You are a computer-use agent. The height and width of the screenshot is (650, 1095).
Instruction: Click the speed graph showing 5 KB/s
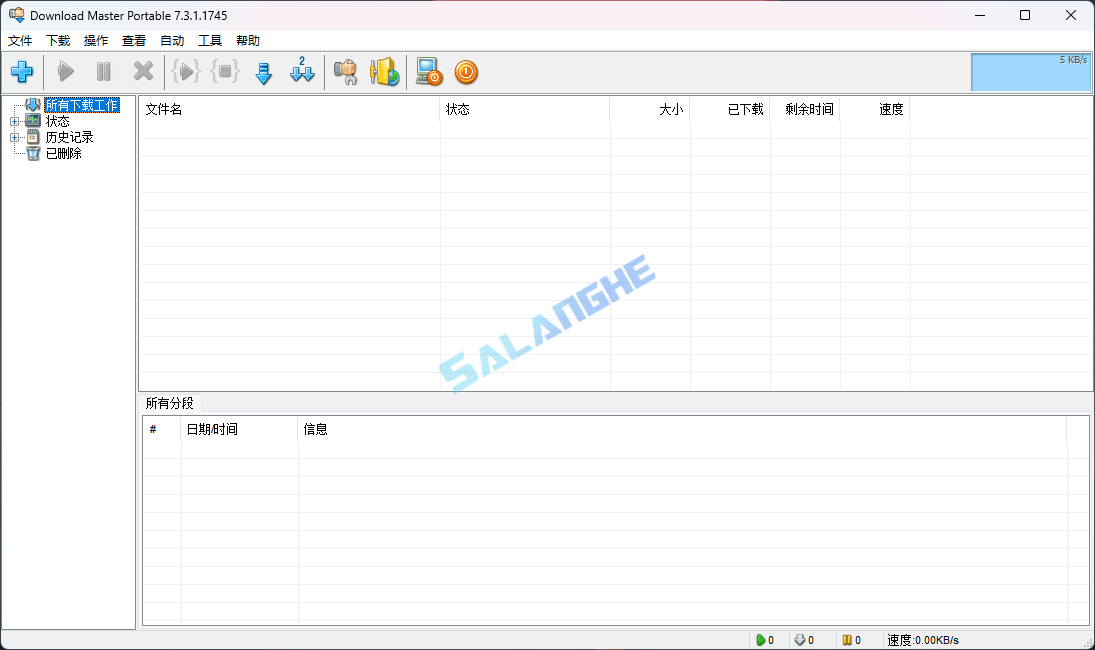[1030, 71]
